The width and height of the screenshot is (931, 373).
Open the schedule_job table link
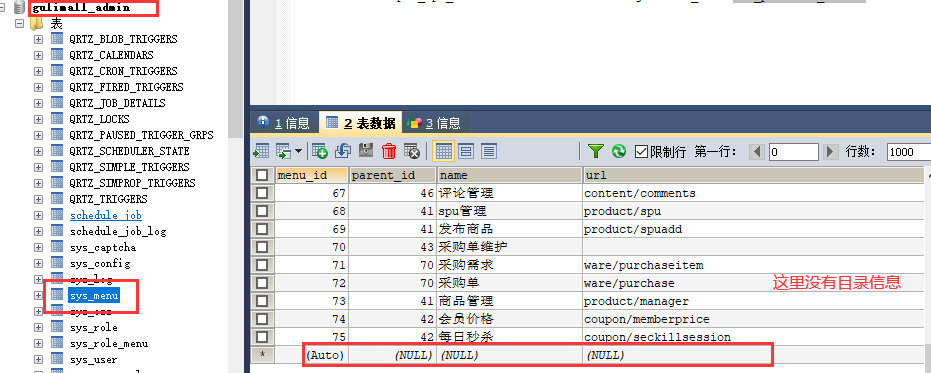click(106, 216)
